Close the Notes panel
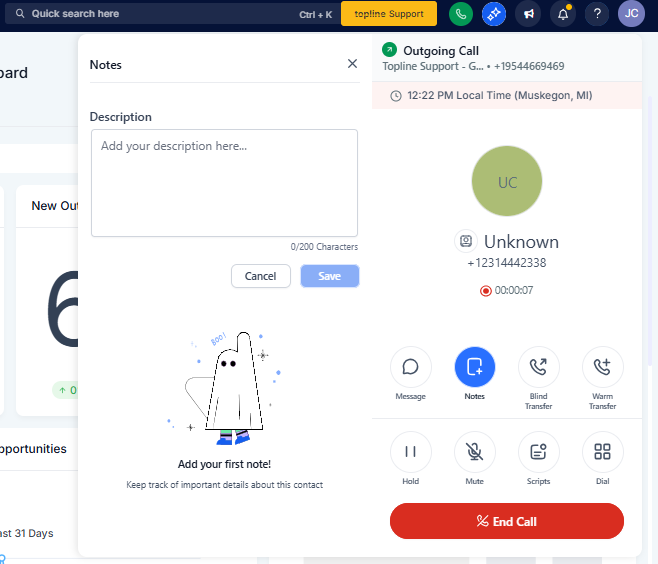Viewport: 658px width, 564px height. point(352,64)
